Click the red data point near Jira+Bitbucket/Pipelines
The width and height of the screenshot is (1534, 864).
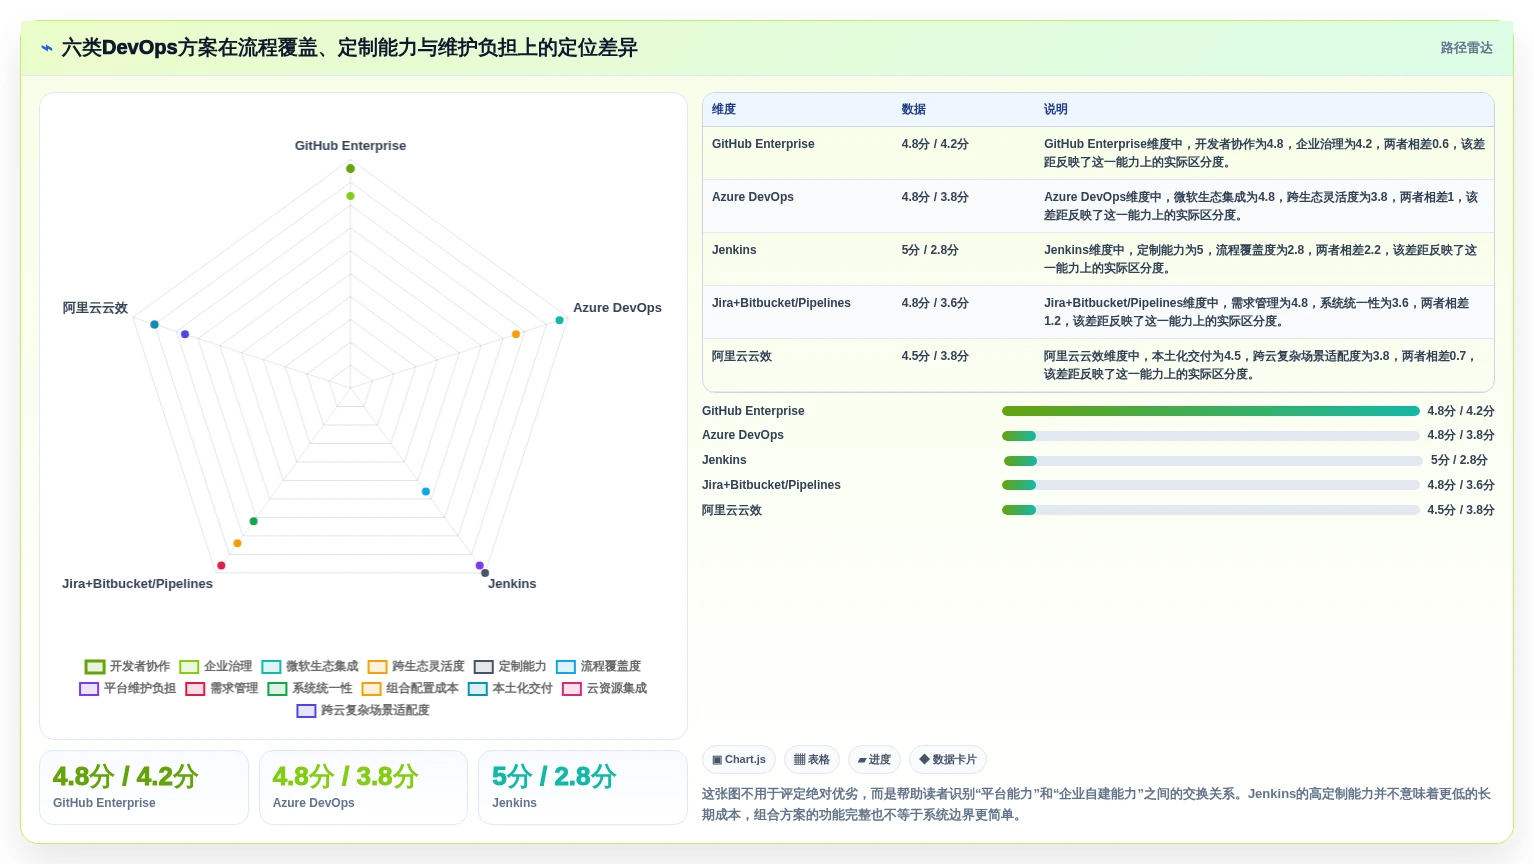point(221,566)
